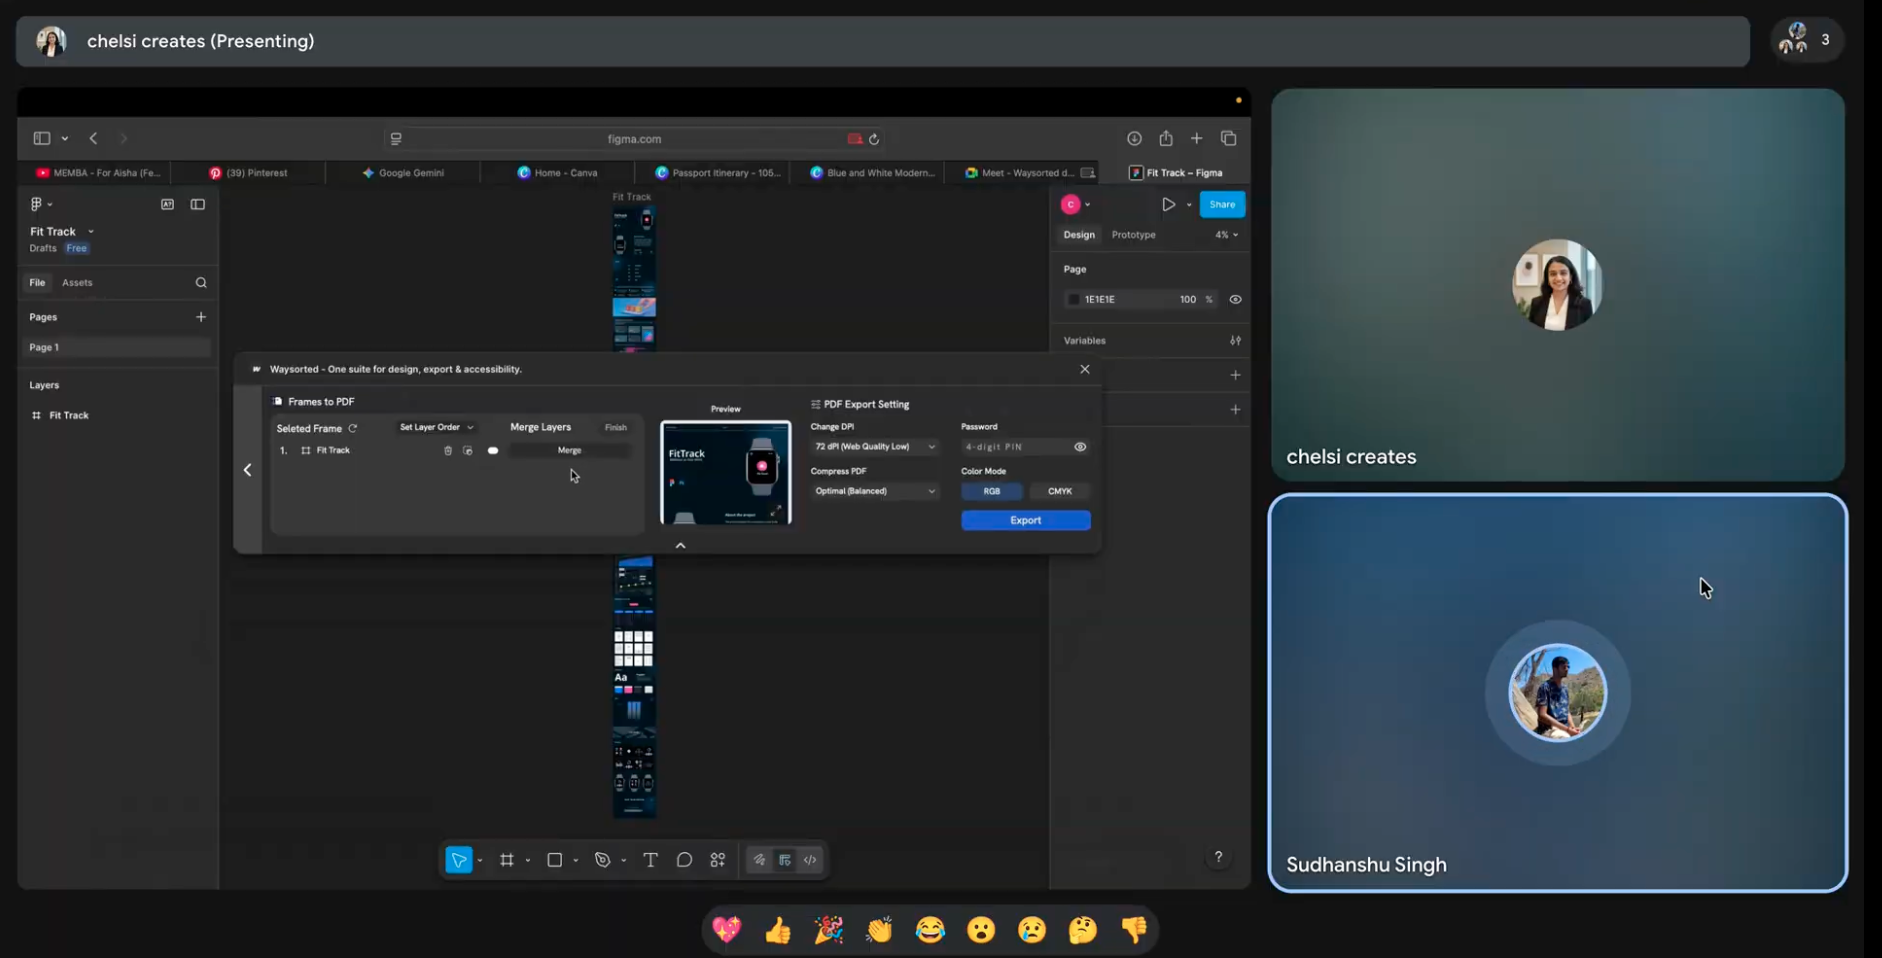Screen dimensions: 1882x958
Task: Select CMYK color mode
Action: 1060,491
